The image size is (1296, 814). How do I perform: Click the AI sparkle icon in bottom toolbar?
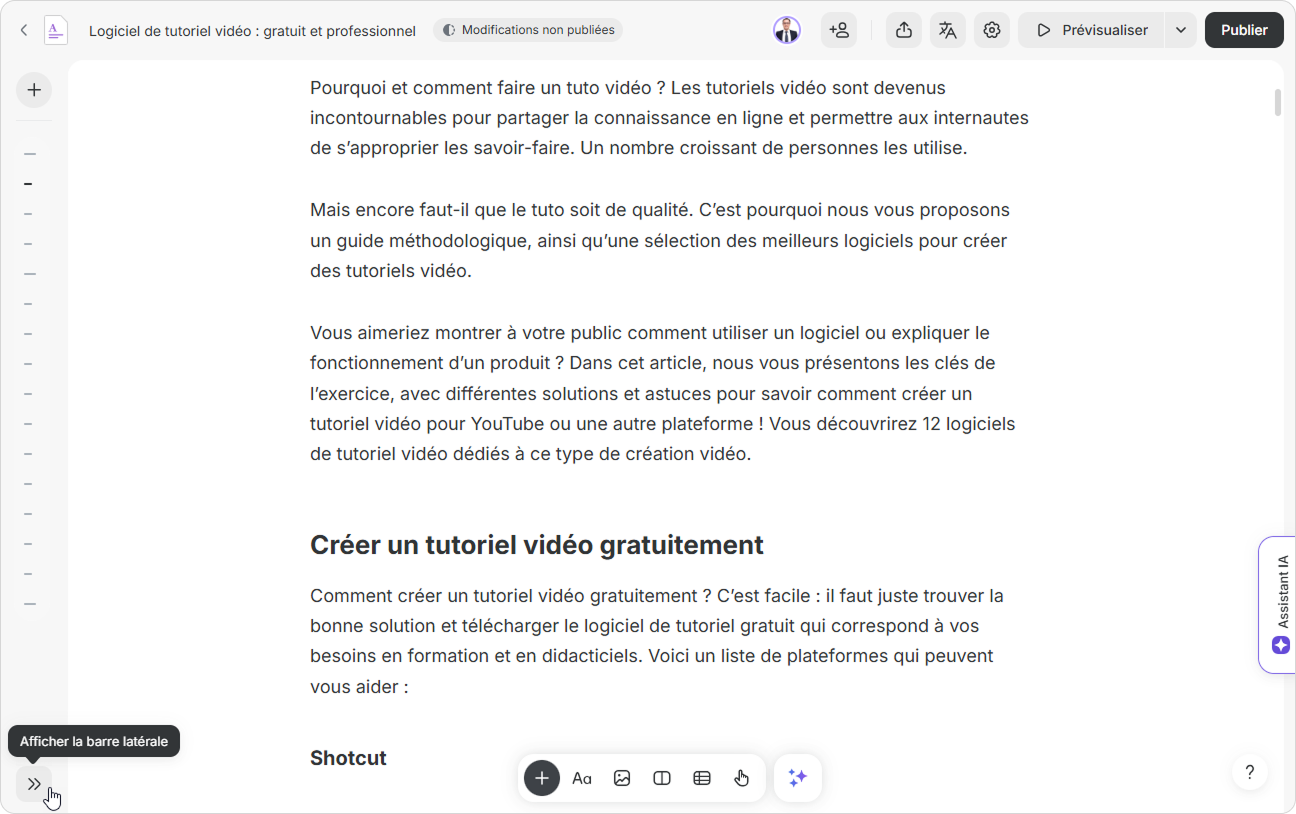tap(797, 778)
